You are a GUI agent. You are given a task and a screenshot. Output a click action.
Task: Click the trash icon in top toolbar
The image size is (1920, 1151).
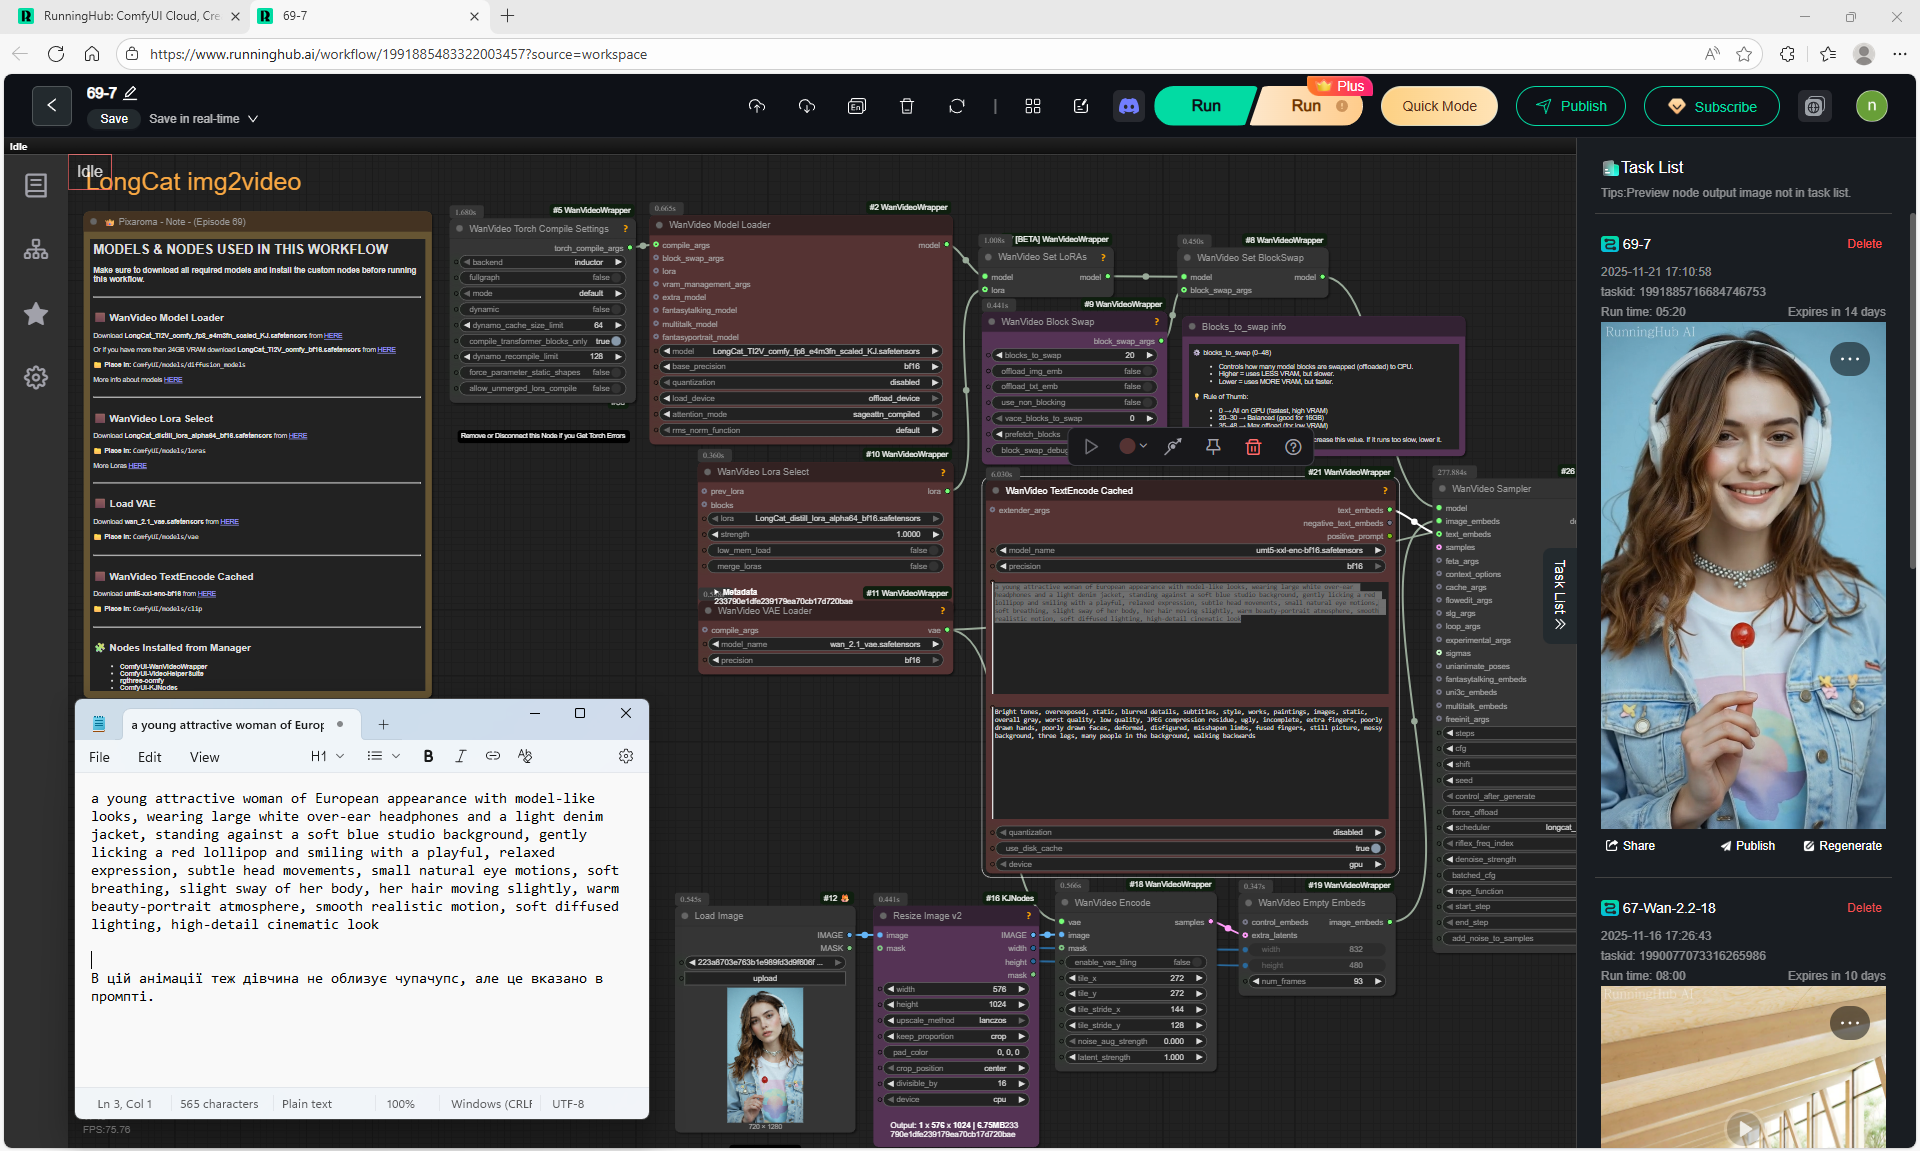(907, 106)
